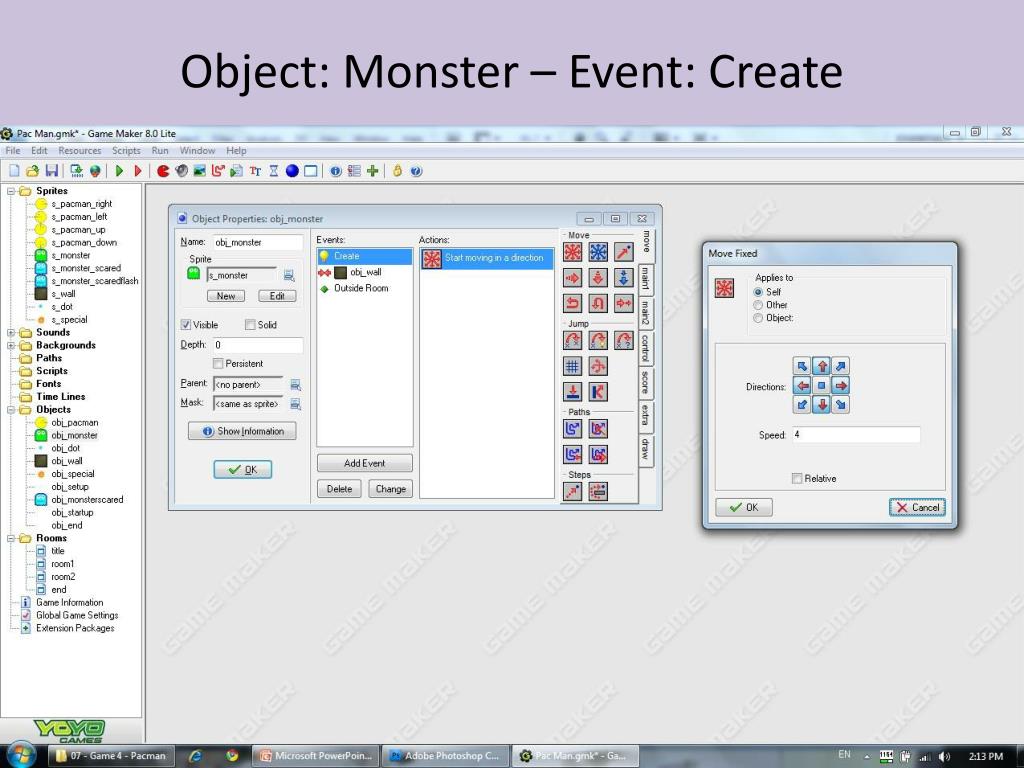The width and height of the screenshot is (1024, 768).
Task: Click the Create object blue ball toolbar icon
Action: click(x=292, y=171)
